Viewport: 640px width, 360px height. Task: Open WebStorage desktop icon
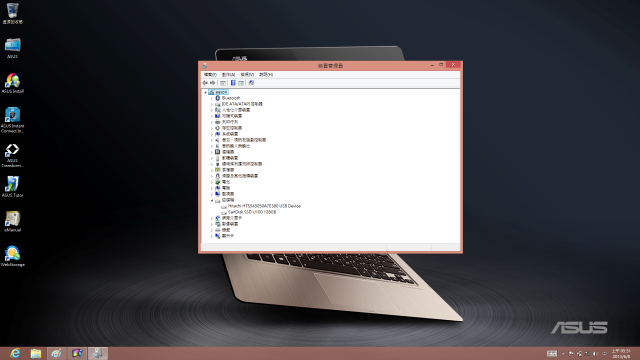click(13, 256)
